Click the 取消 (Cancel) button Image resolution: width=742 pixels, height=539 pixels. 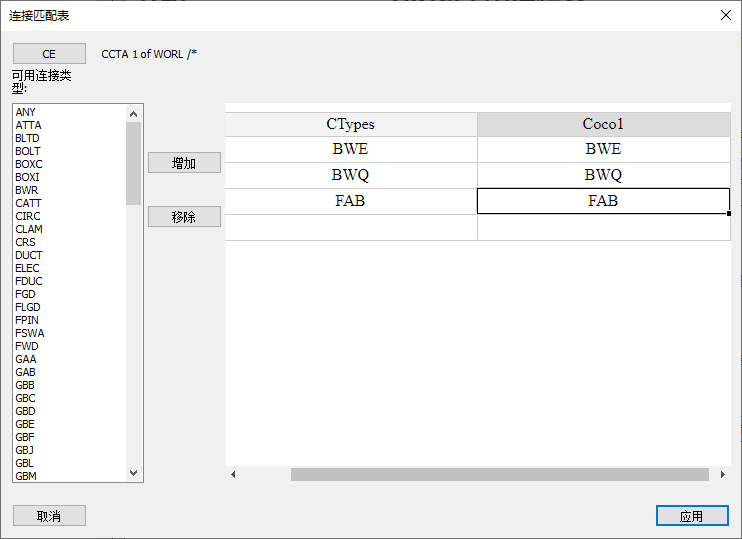click(x=49, y=516)
